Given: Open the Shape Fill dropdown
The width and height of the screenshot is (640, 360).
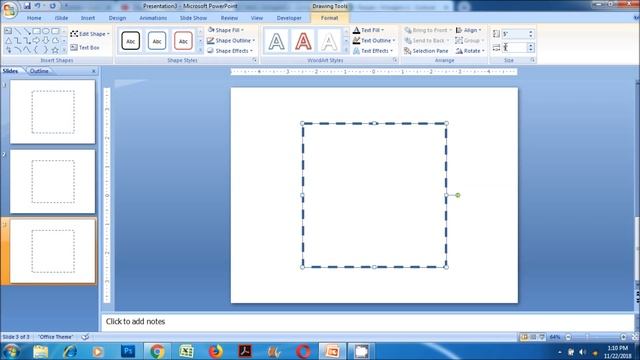Looking at the screenshot, I should point(225,30).
